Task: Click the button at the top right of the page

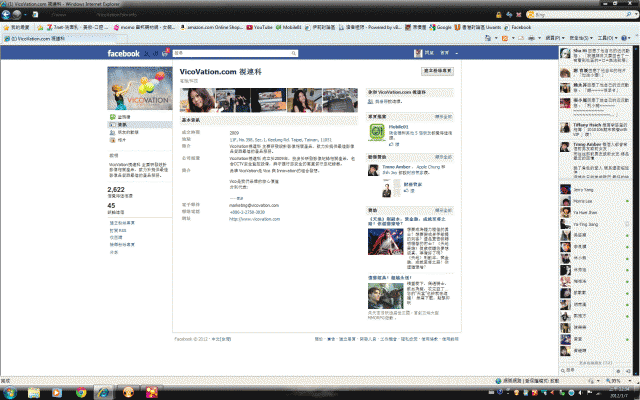Action: (x=437, y=71)
